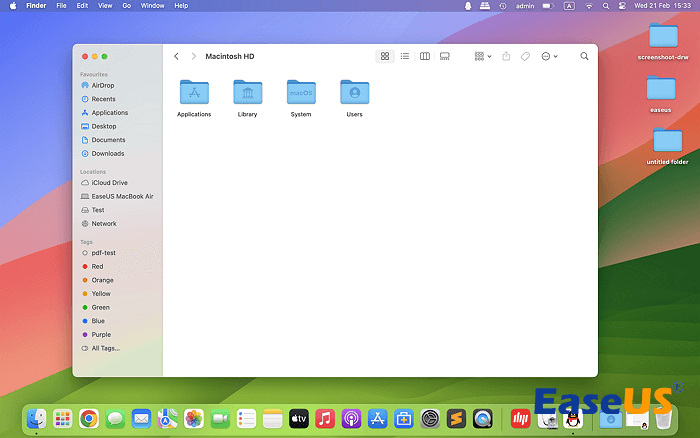The height and width of the screenshot is (438, 700).
Task: Click All Tags… in the sidebar
Action: click(105, 348)
